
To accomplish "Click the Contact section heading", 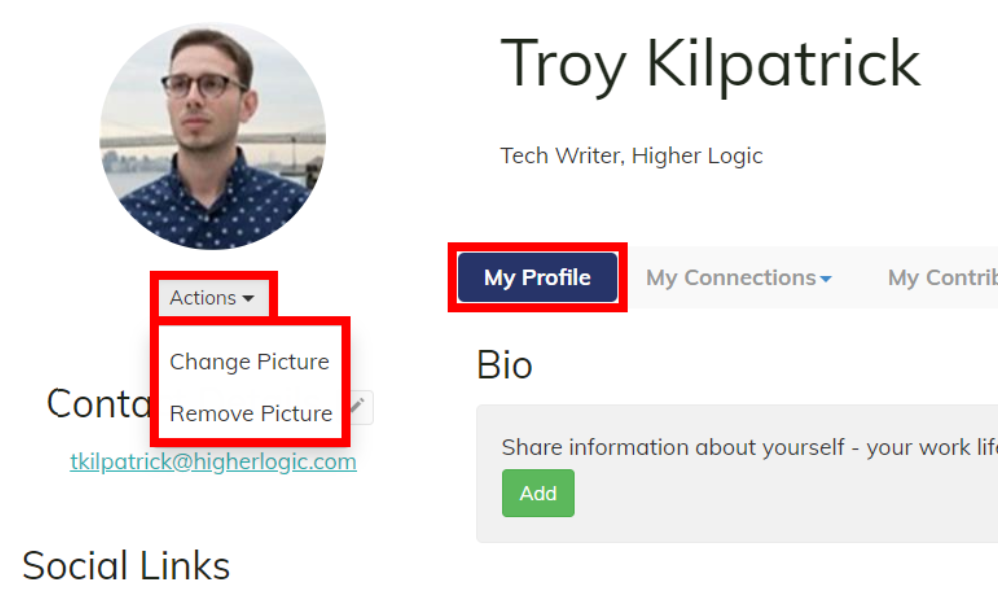I will (99, 404).
